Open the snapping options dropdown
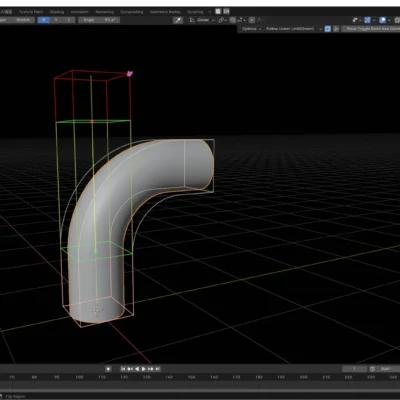This screenshot has height=400, width=400. coord(241,20)
